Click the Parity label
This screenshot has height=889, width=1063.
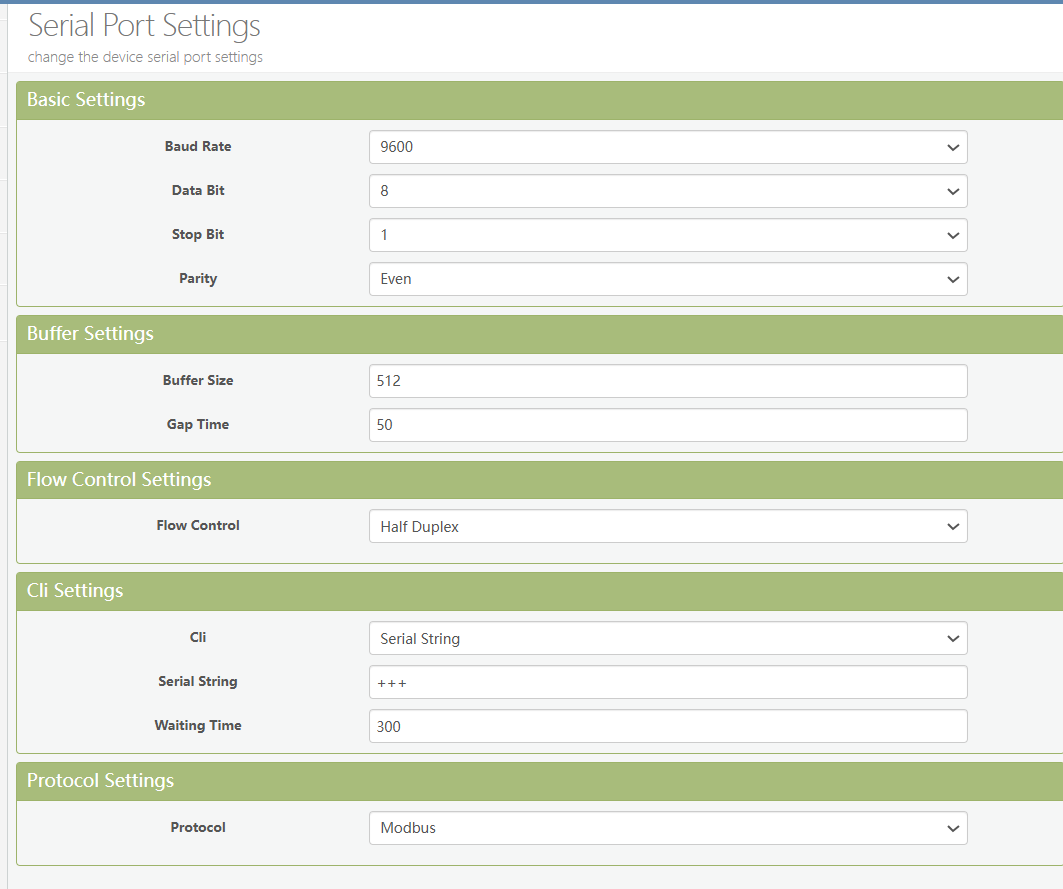[x=198, y=279]
